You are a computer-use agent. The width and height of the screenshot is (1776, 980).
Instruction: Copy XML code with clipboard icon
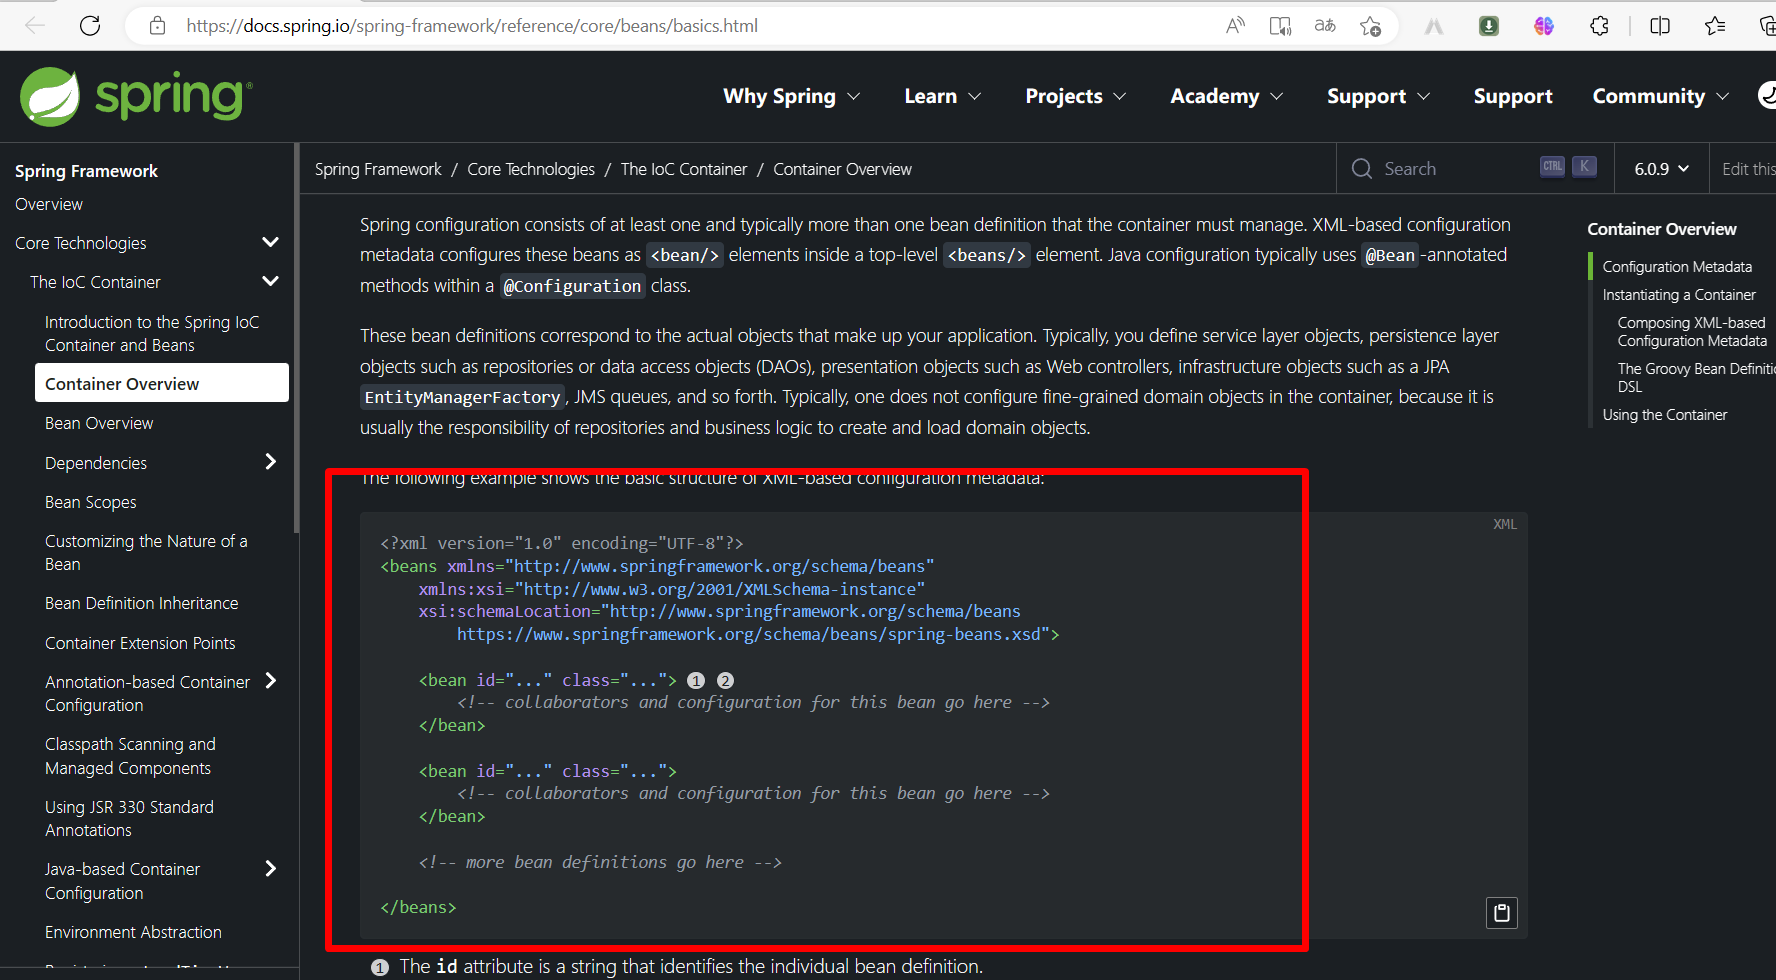click(x=1501, y=912)
